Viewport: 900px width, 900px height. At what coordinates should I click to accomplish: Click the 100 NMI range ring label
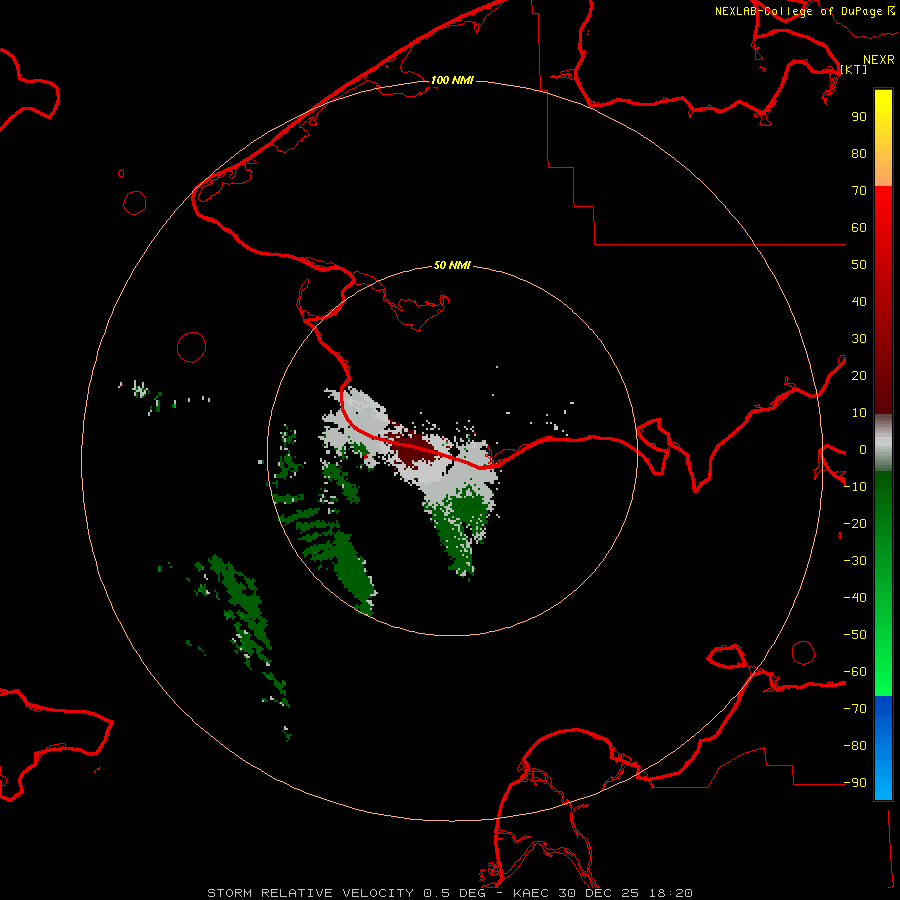[x=452, y=80]
